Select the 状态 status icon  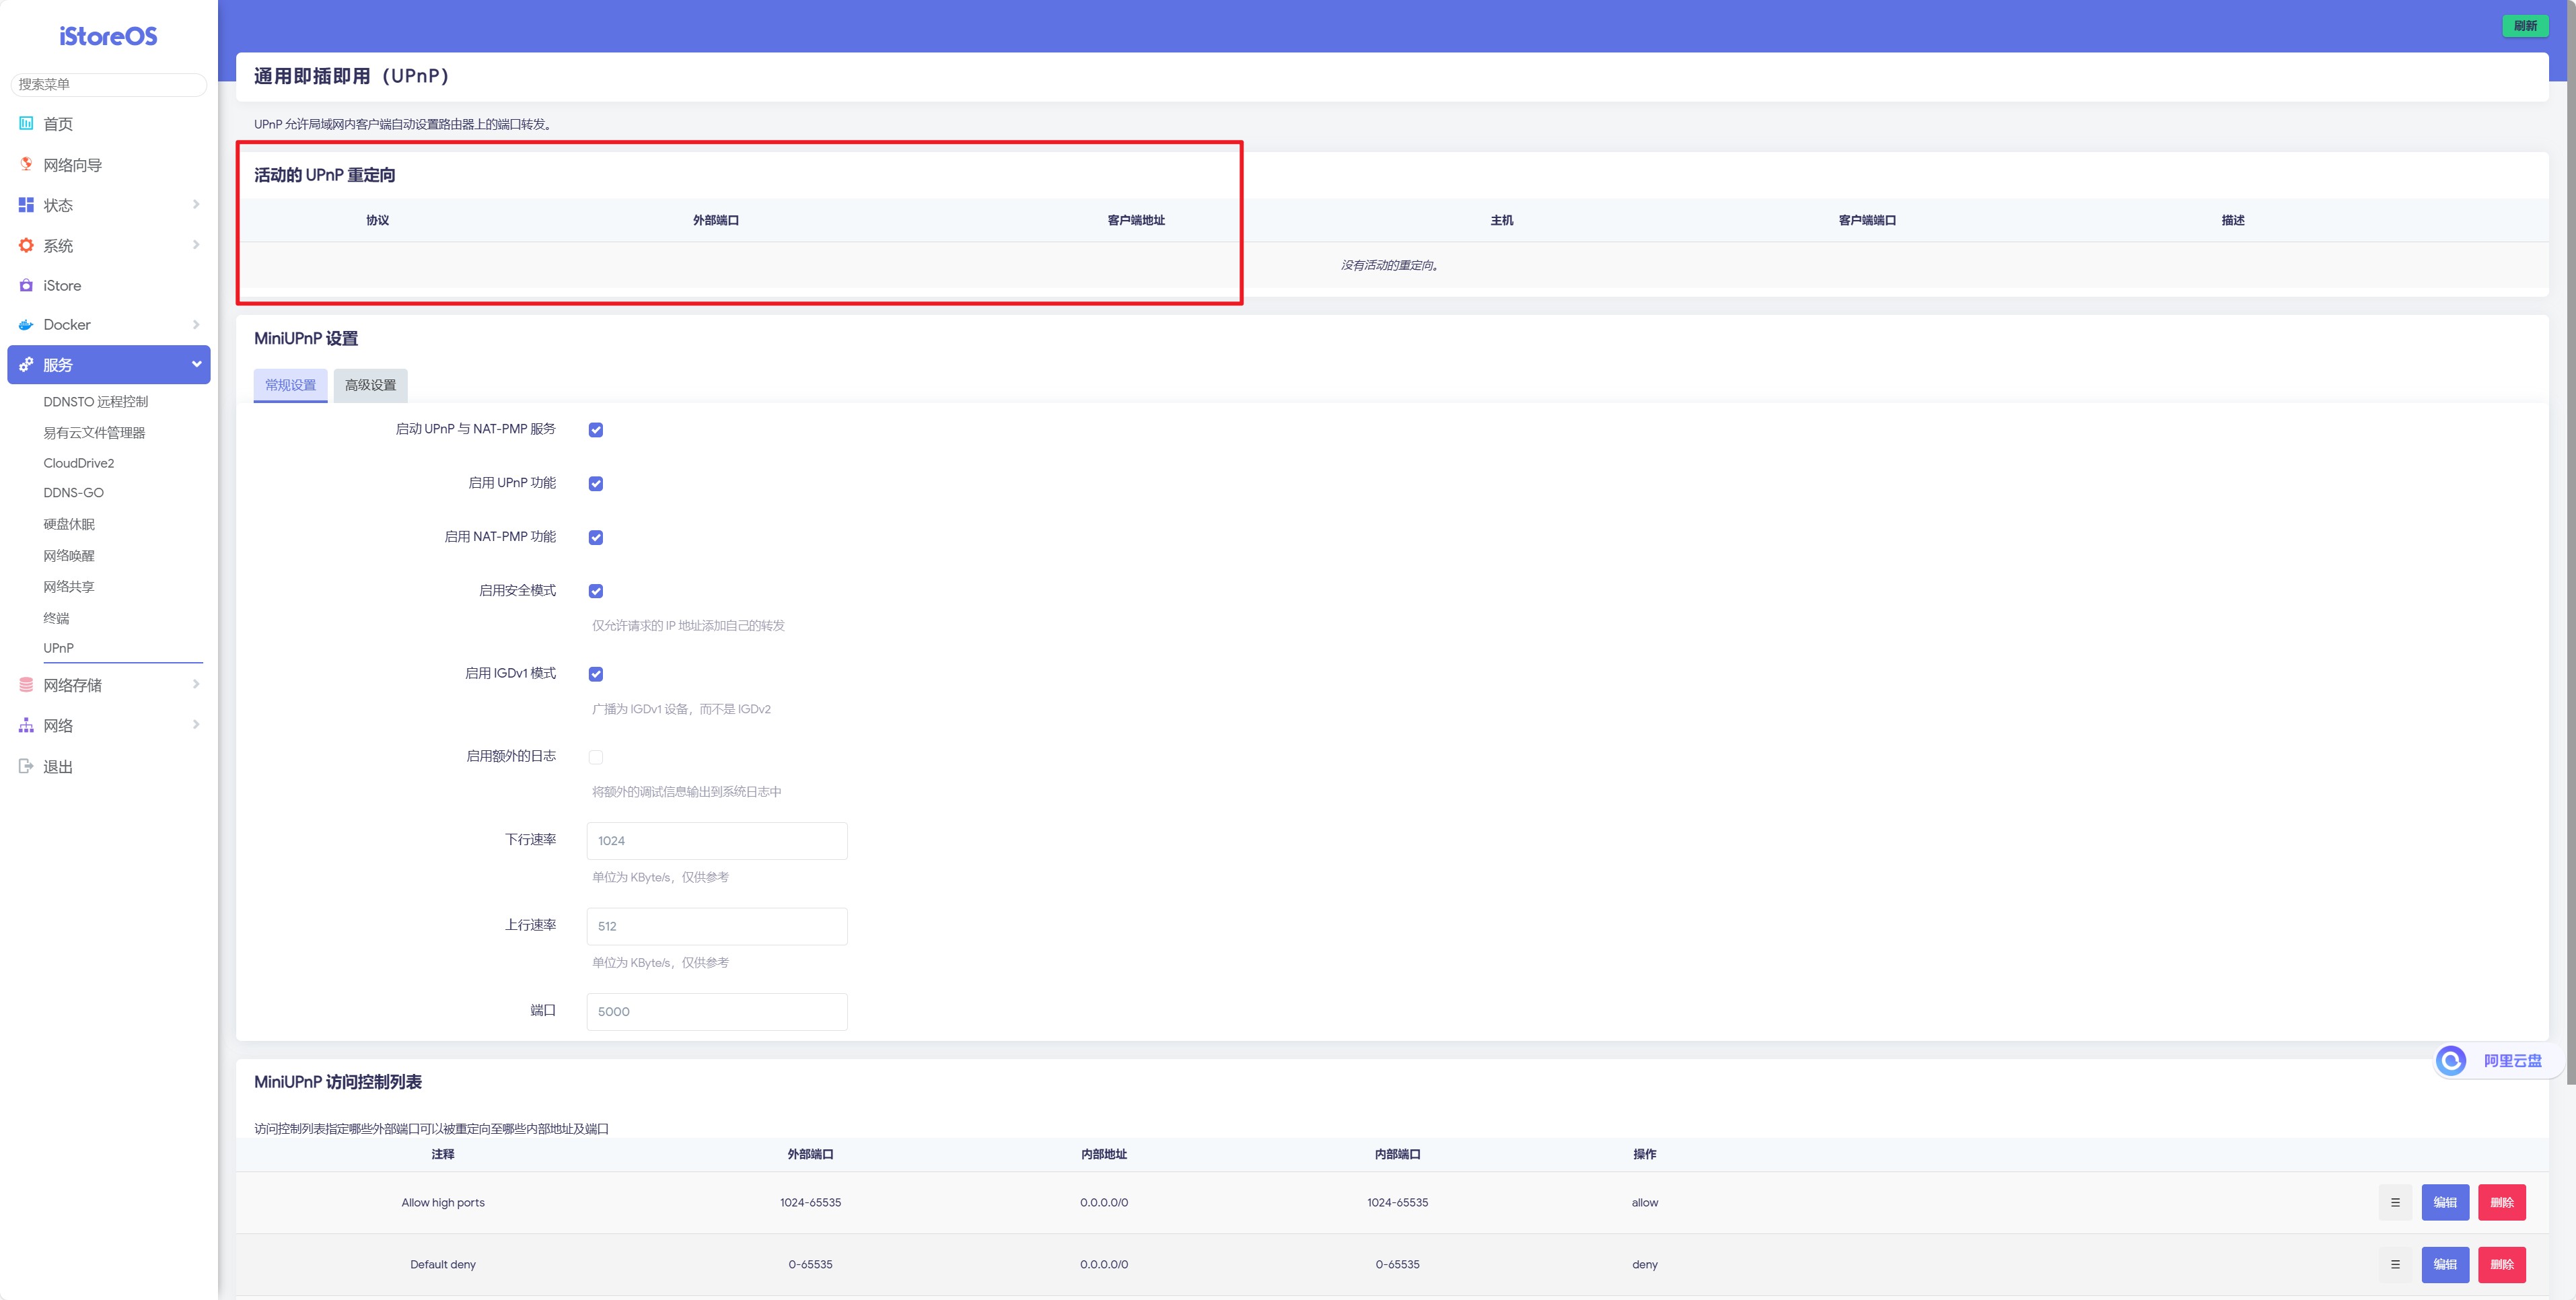tap(26, 204)
